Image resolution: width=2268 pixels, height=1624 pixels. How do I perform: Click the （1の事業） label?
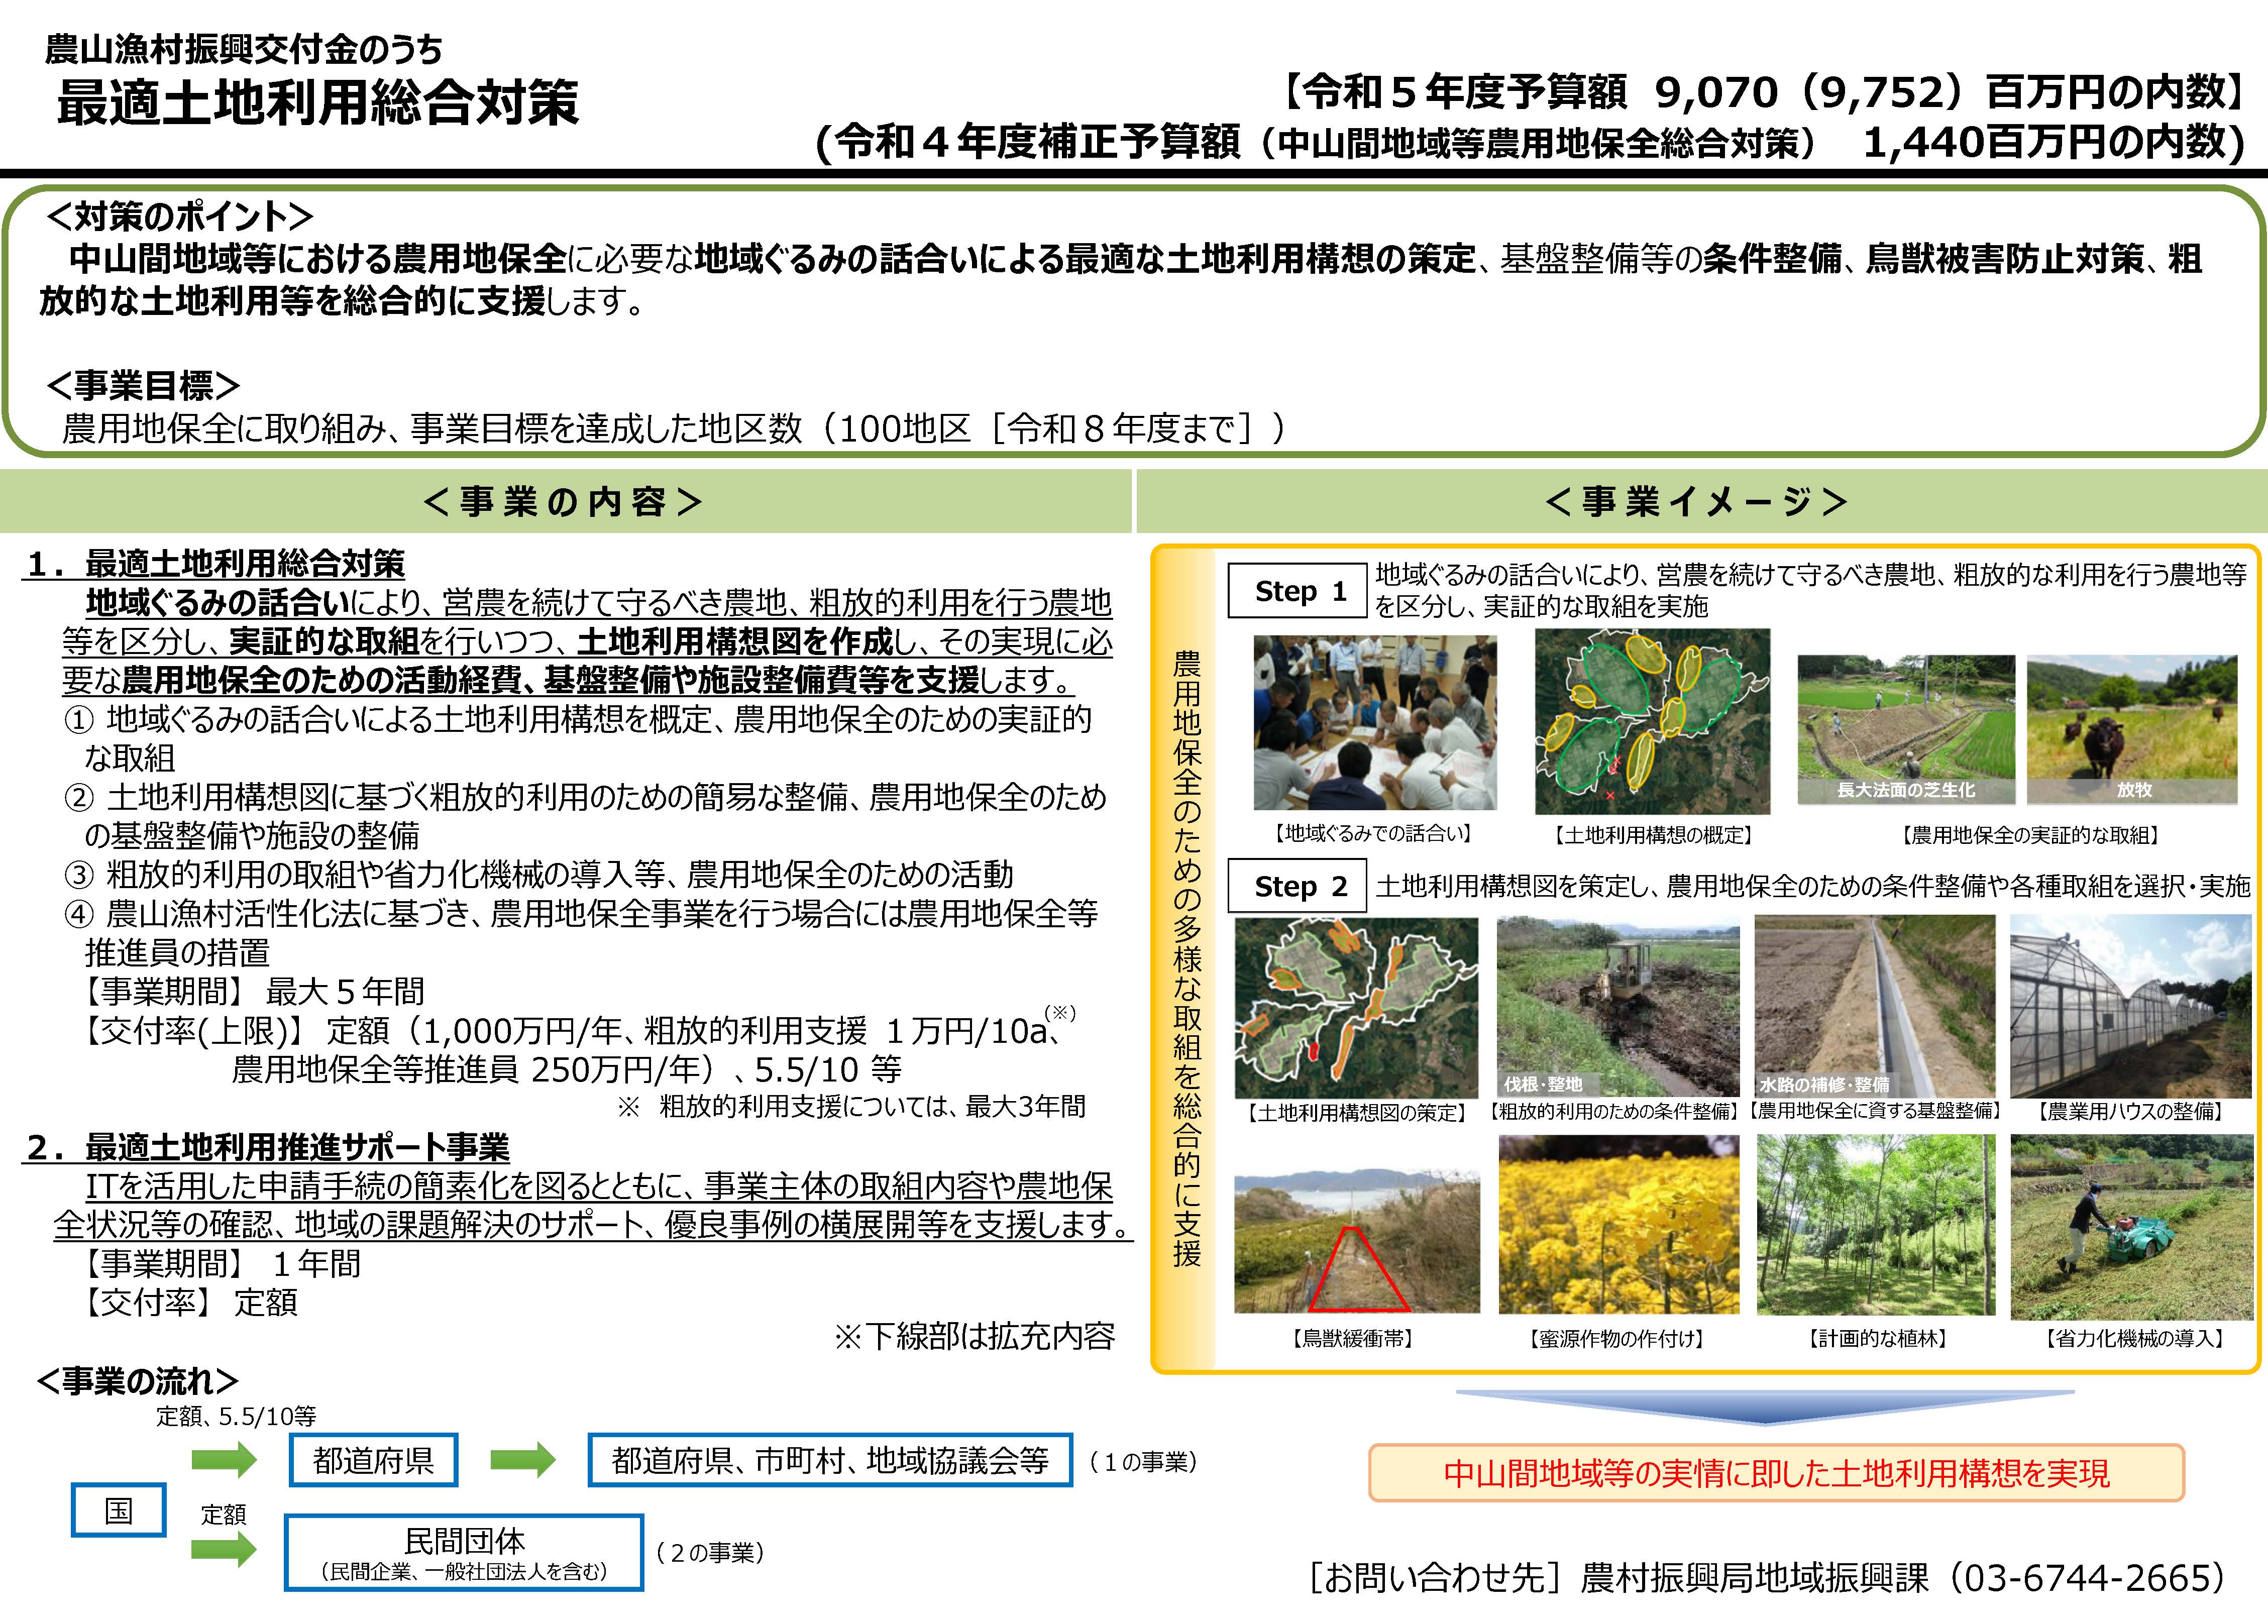point(1143,1461)
